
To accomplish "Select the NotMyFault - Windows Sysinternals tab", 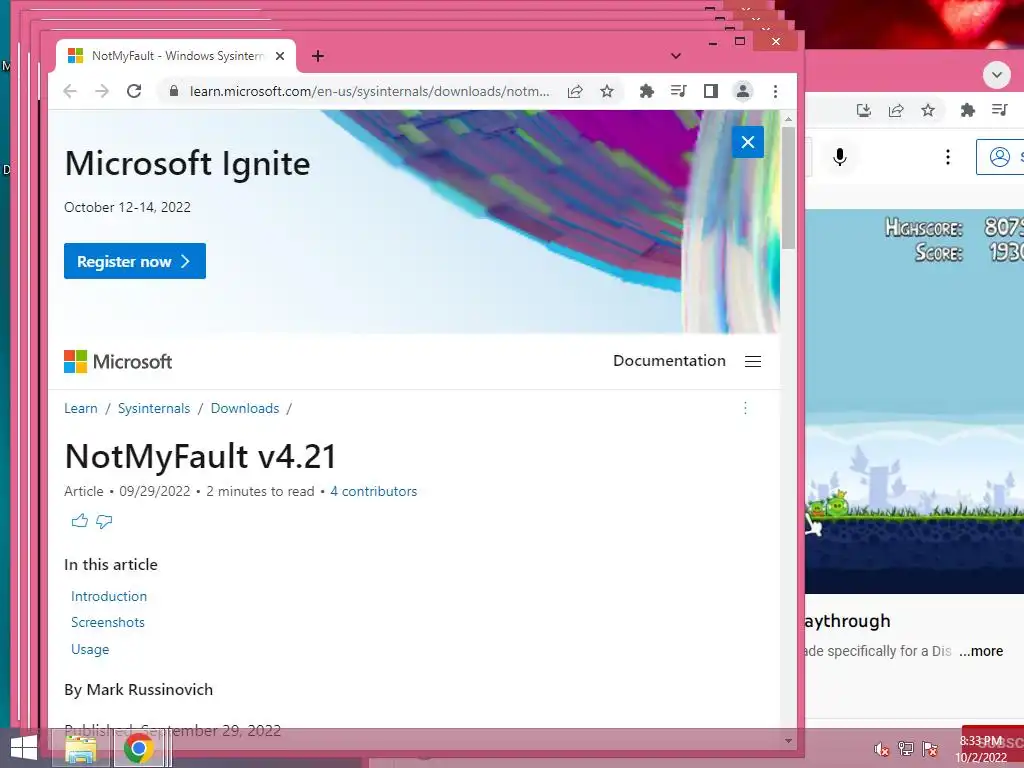I will click(176, 56).
